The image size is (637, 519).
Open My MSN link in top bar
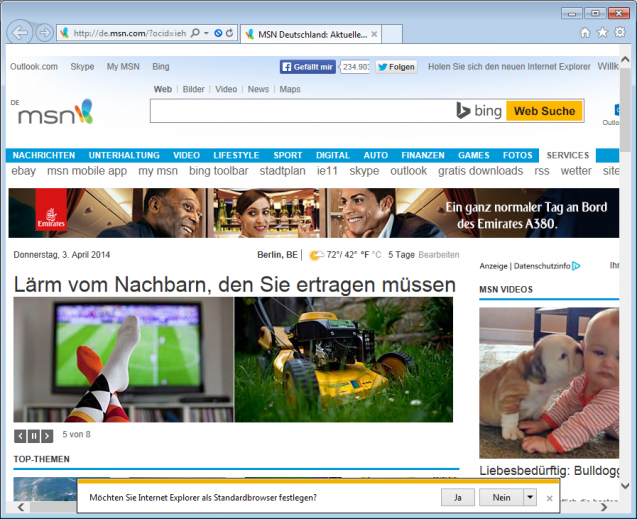click(123, 67)
